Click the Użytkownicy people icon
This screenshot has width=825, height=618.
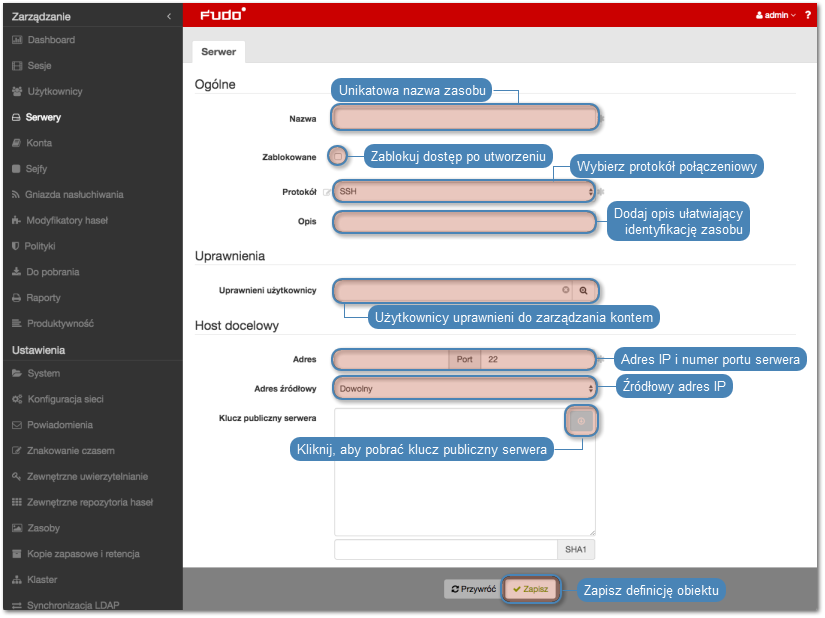17,92
